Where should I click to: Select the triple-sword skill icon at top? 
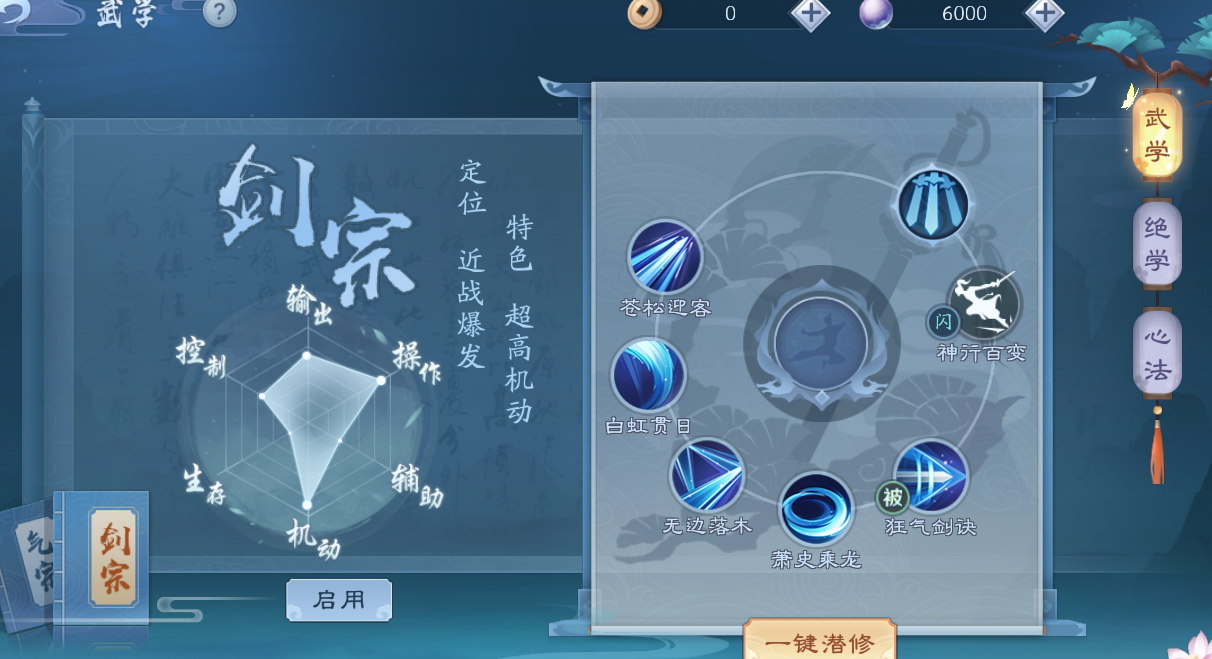click(x=932, y=204)
